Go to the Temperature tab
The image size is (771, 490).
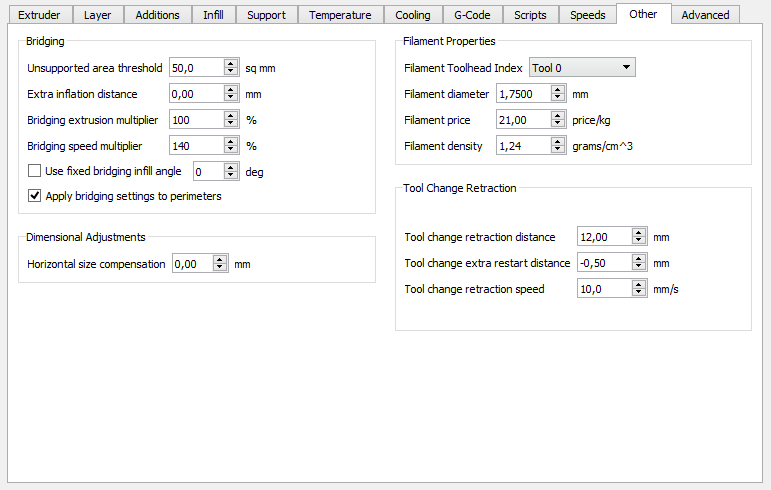[340, 15]
